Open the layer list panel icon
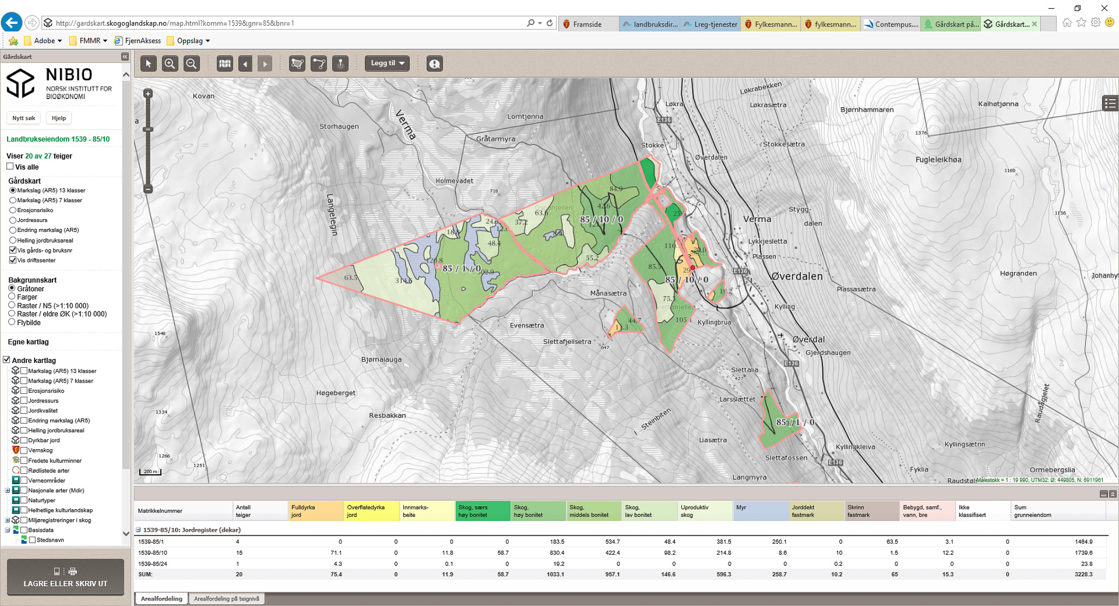The height and width of the screenshot is (606, 1119). pos(1109,103)
